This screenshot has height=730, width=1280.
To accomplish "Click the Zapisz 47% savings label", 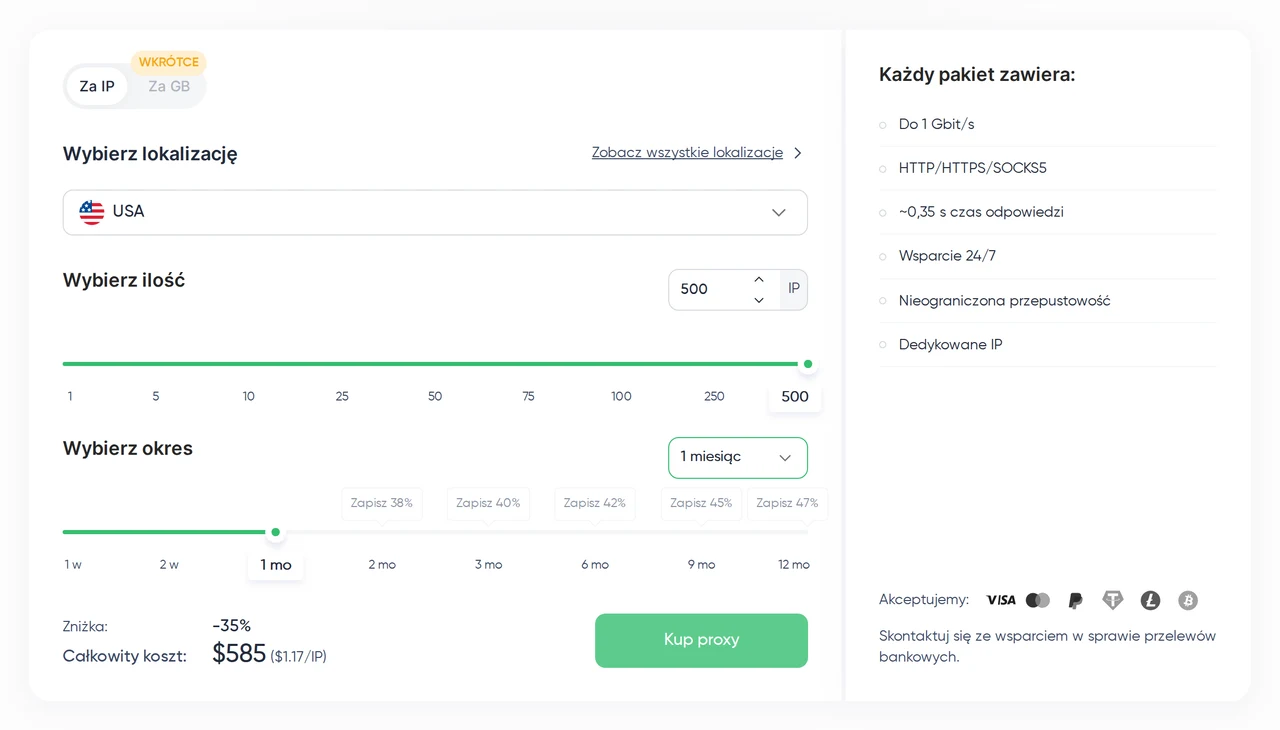I will pos(787,503).
